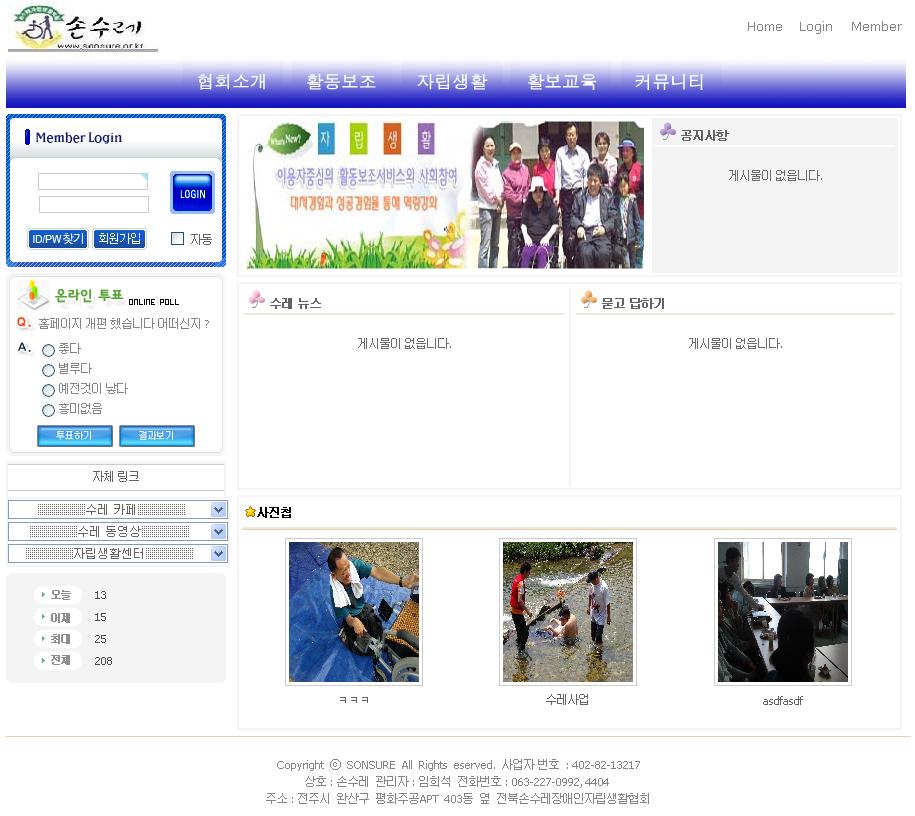This screenshot has height=816, width=915.
Task: Select the 별루다 poll option
Action: coord(48,370)
